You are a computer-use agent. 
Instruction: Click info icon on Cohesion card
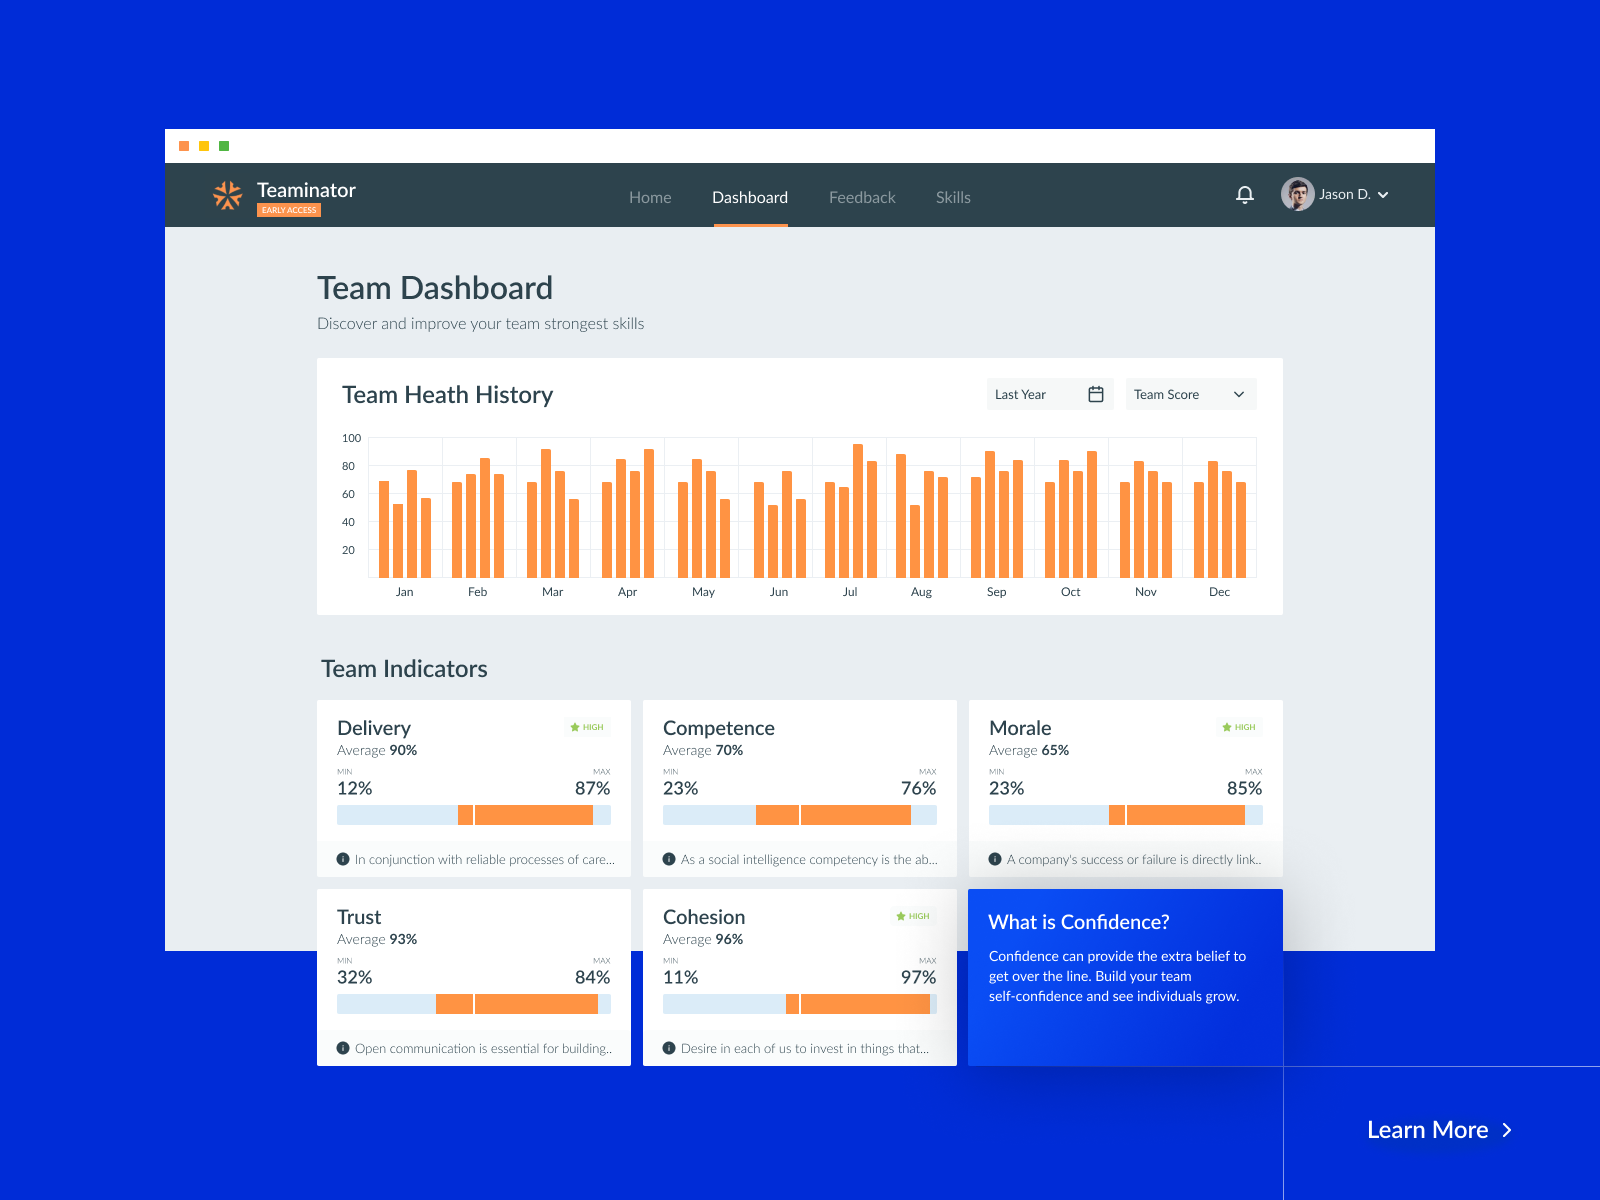[669, 1048]
